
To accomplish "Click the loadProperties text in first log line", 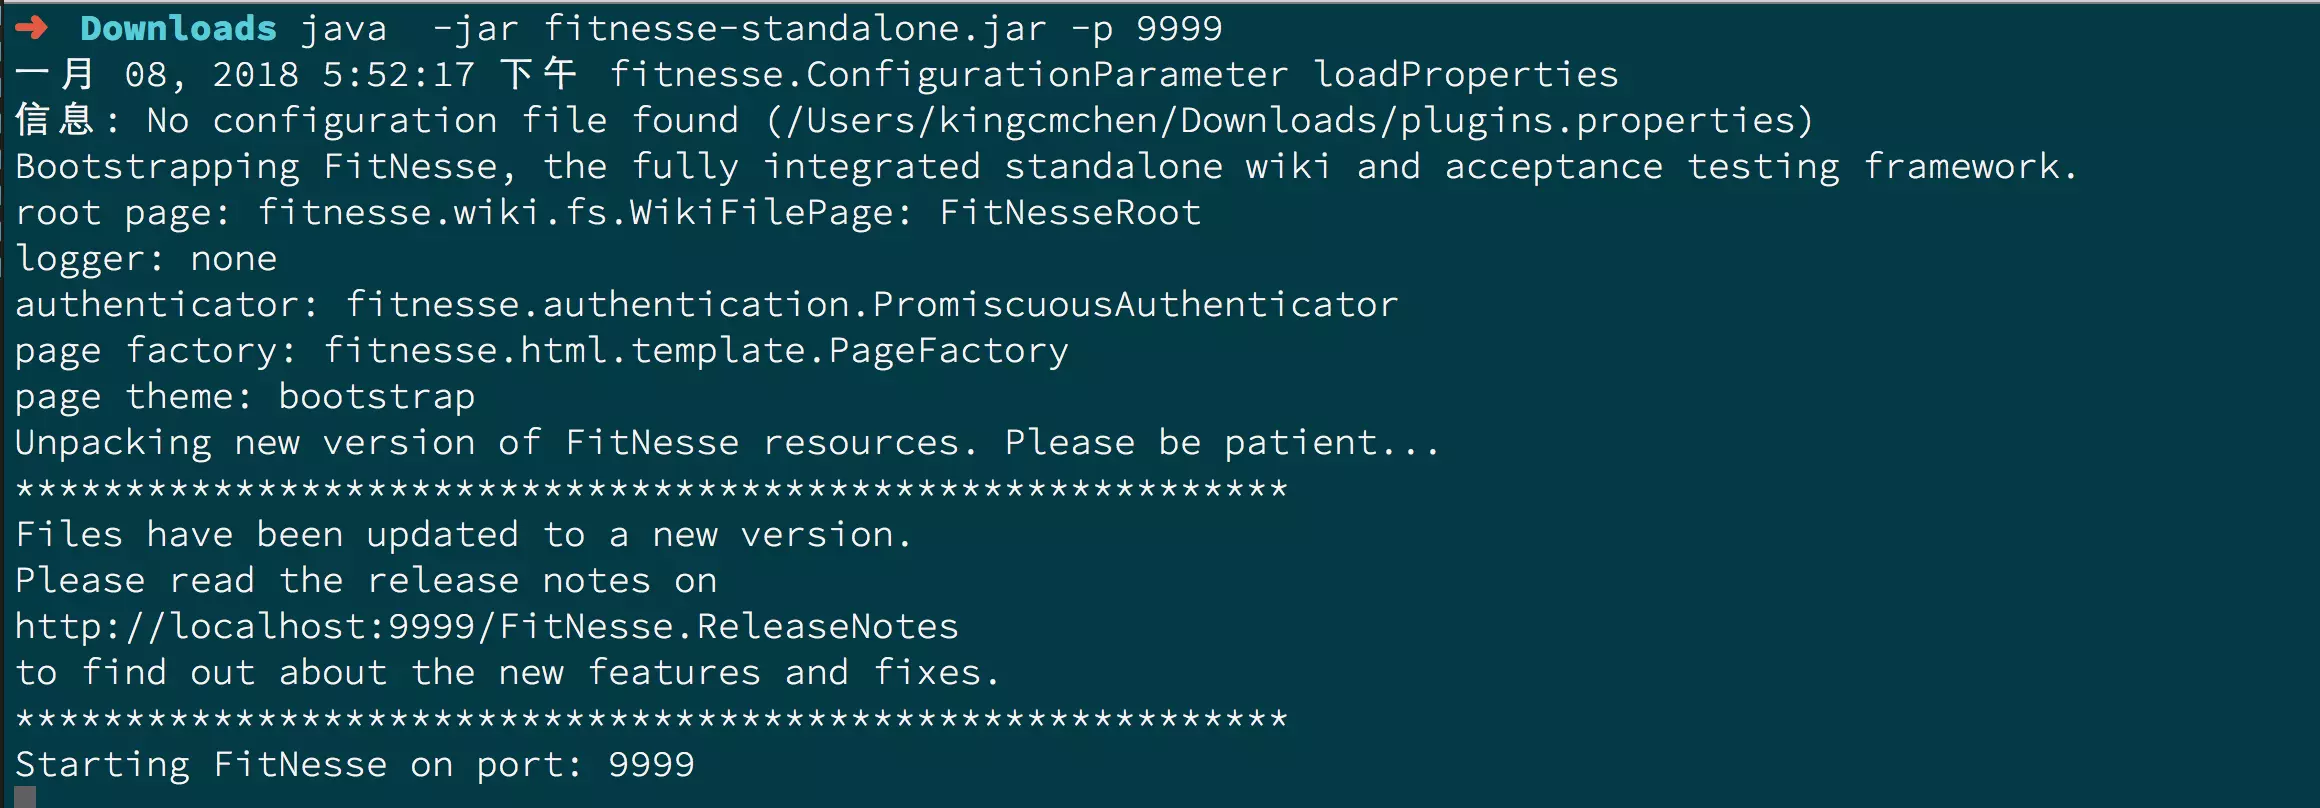I will pos(1465,75).
